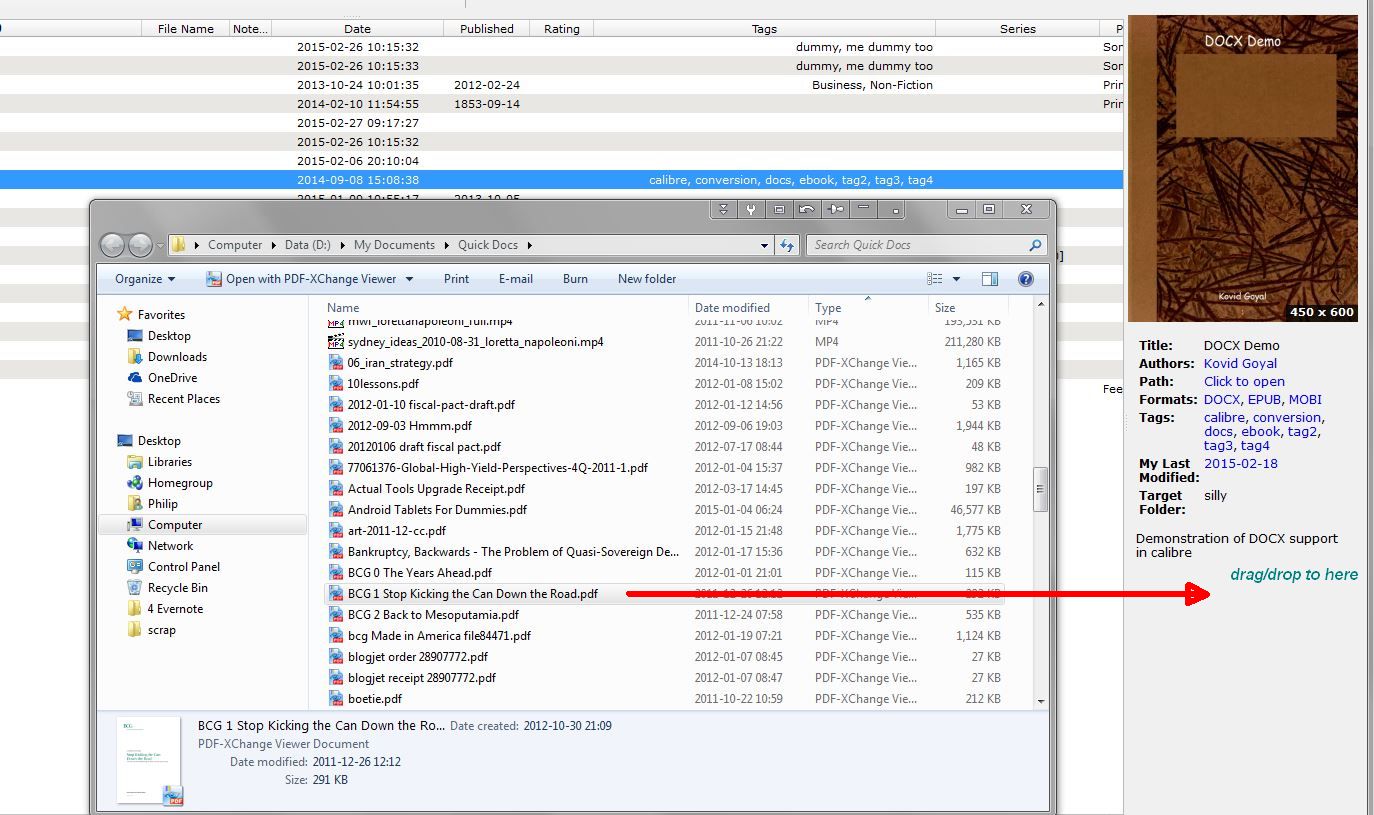1374x815 pixels.
Task: Click the Explorer file list scrollbar thumb
Action: click(1040, 490)
